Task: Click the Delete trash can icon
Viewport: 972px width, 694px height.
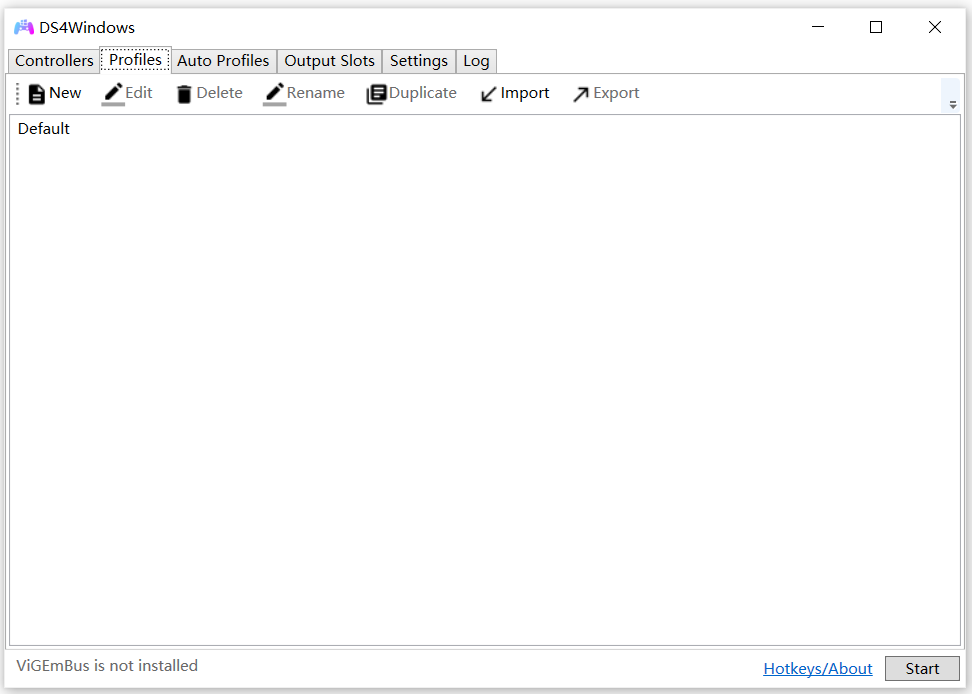Action: 184,94
